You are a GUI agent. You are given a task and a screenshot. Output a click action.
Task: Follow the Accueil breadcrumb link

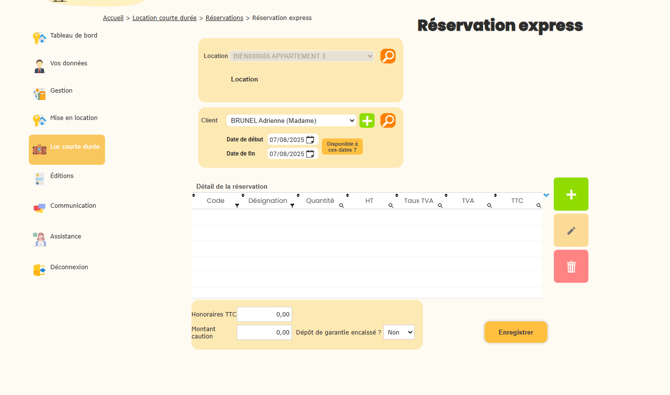tap(113, 18)
